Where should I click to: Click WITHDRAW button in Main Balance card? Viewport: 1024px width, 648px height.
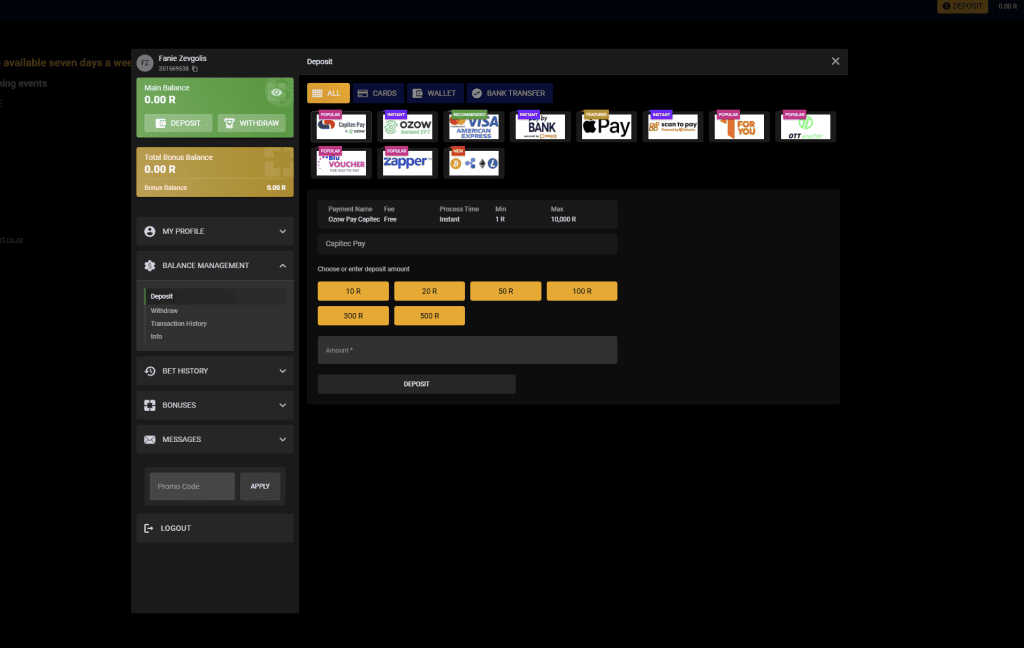[x=251, y=123]
